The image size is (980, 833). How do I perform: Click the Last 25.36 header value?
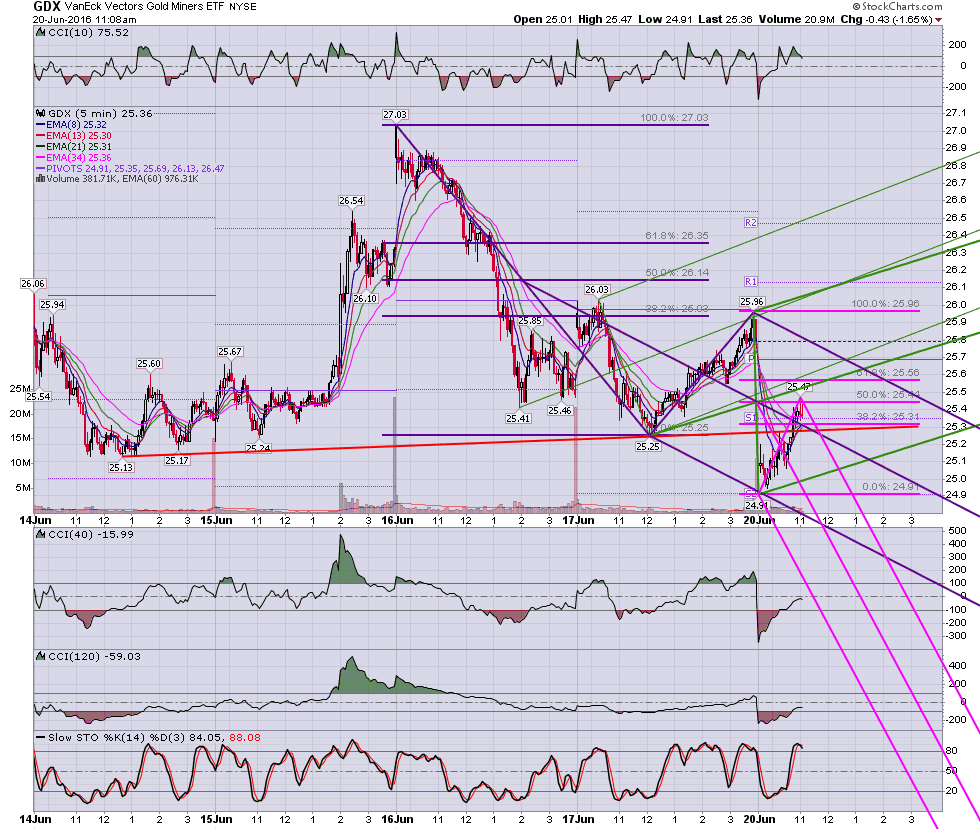[725, 19]
